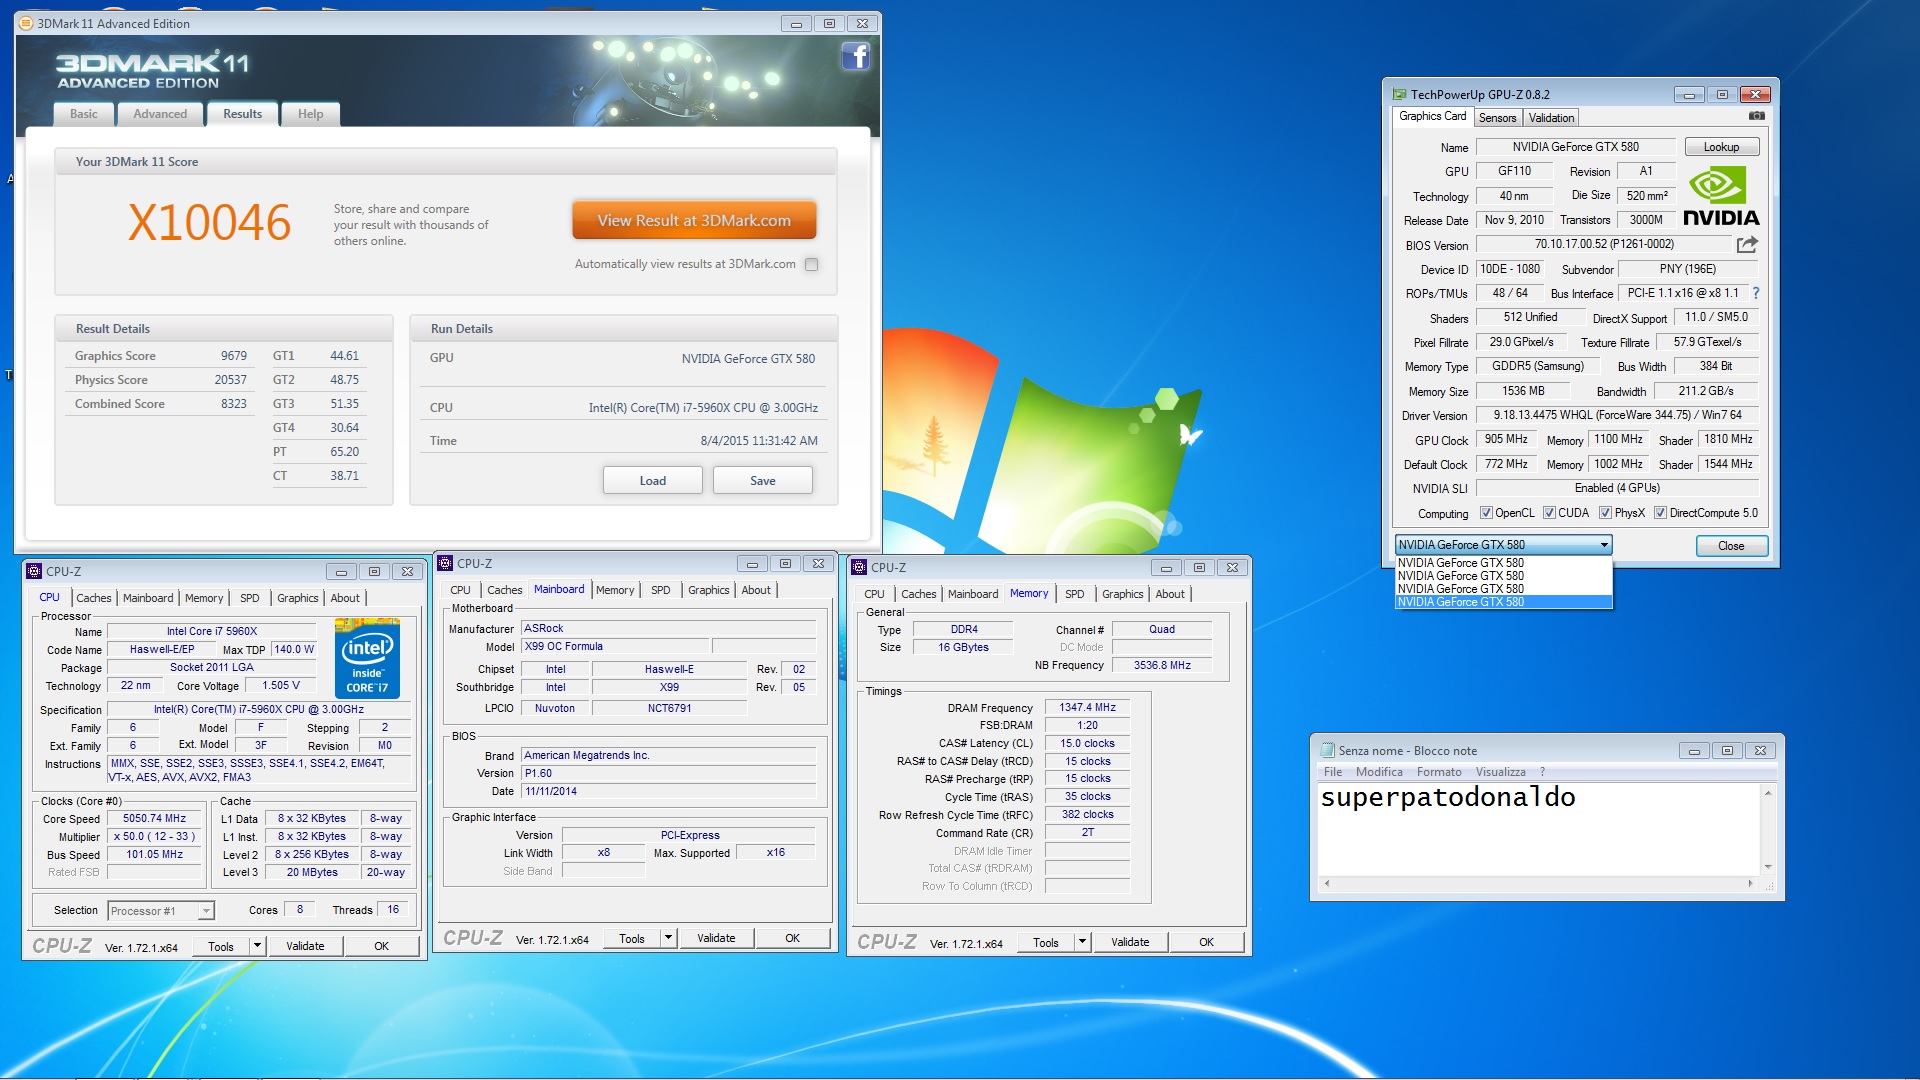Click the Notepad vertical scrollbar up arrow
1920x1080 pixels.
[x=1767, y=793]
